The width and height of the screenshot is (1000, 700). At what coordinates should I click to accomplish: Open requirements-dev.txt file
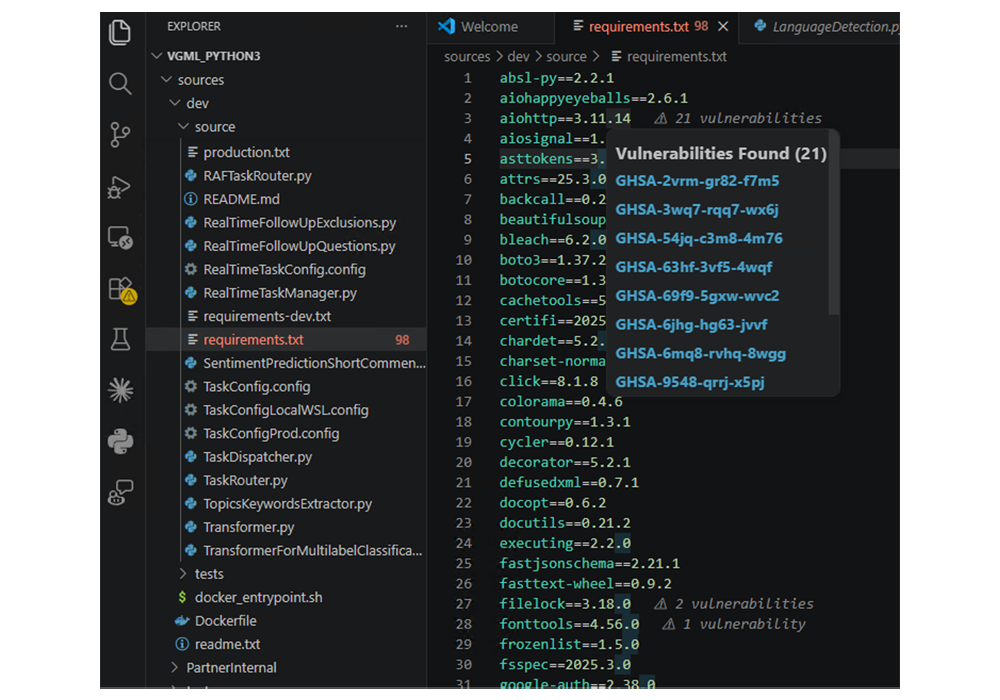click(267, 316)
